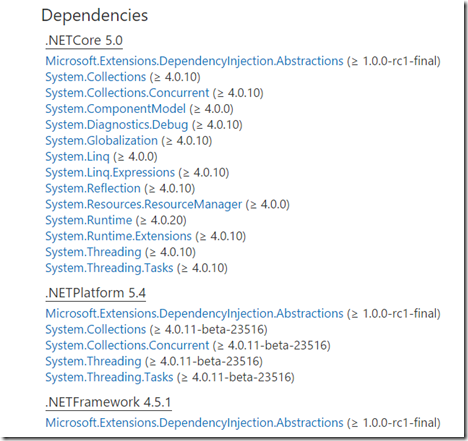Open the System.Globalization package link
Image resolution: width=468 pixels, height=441 pixels.
click(101, 141)
